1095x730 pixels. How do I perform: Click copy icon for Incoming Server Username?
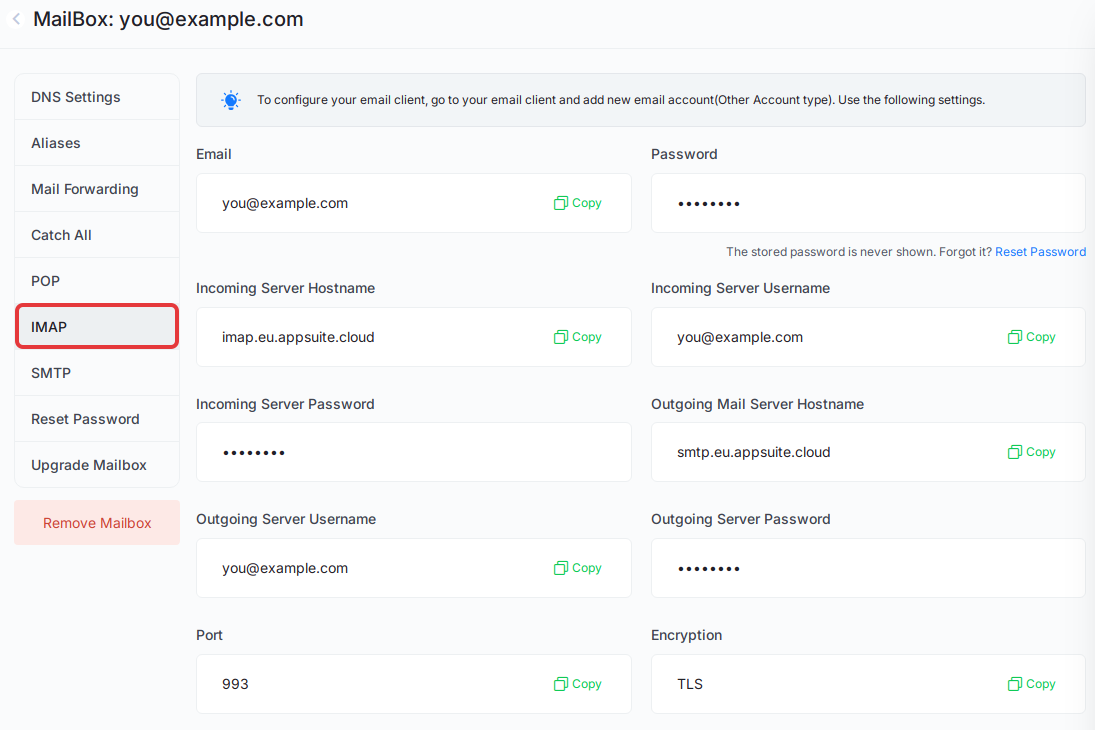click(1015, 337)
